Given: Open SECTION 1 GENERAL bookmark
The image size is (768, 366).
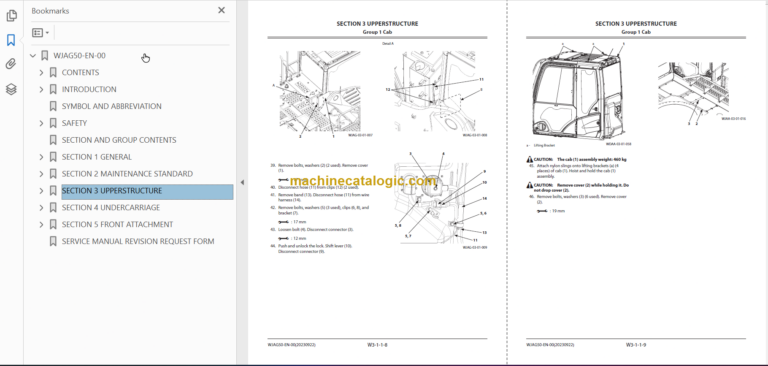Looking at the screenshot, I should click(96, 157).
